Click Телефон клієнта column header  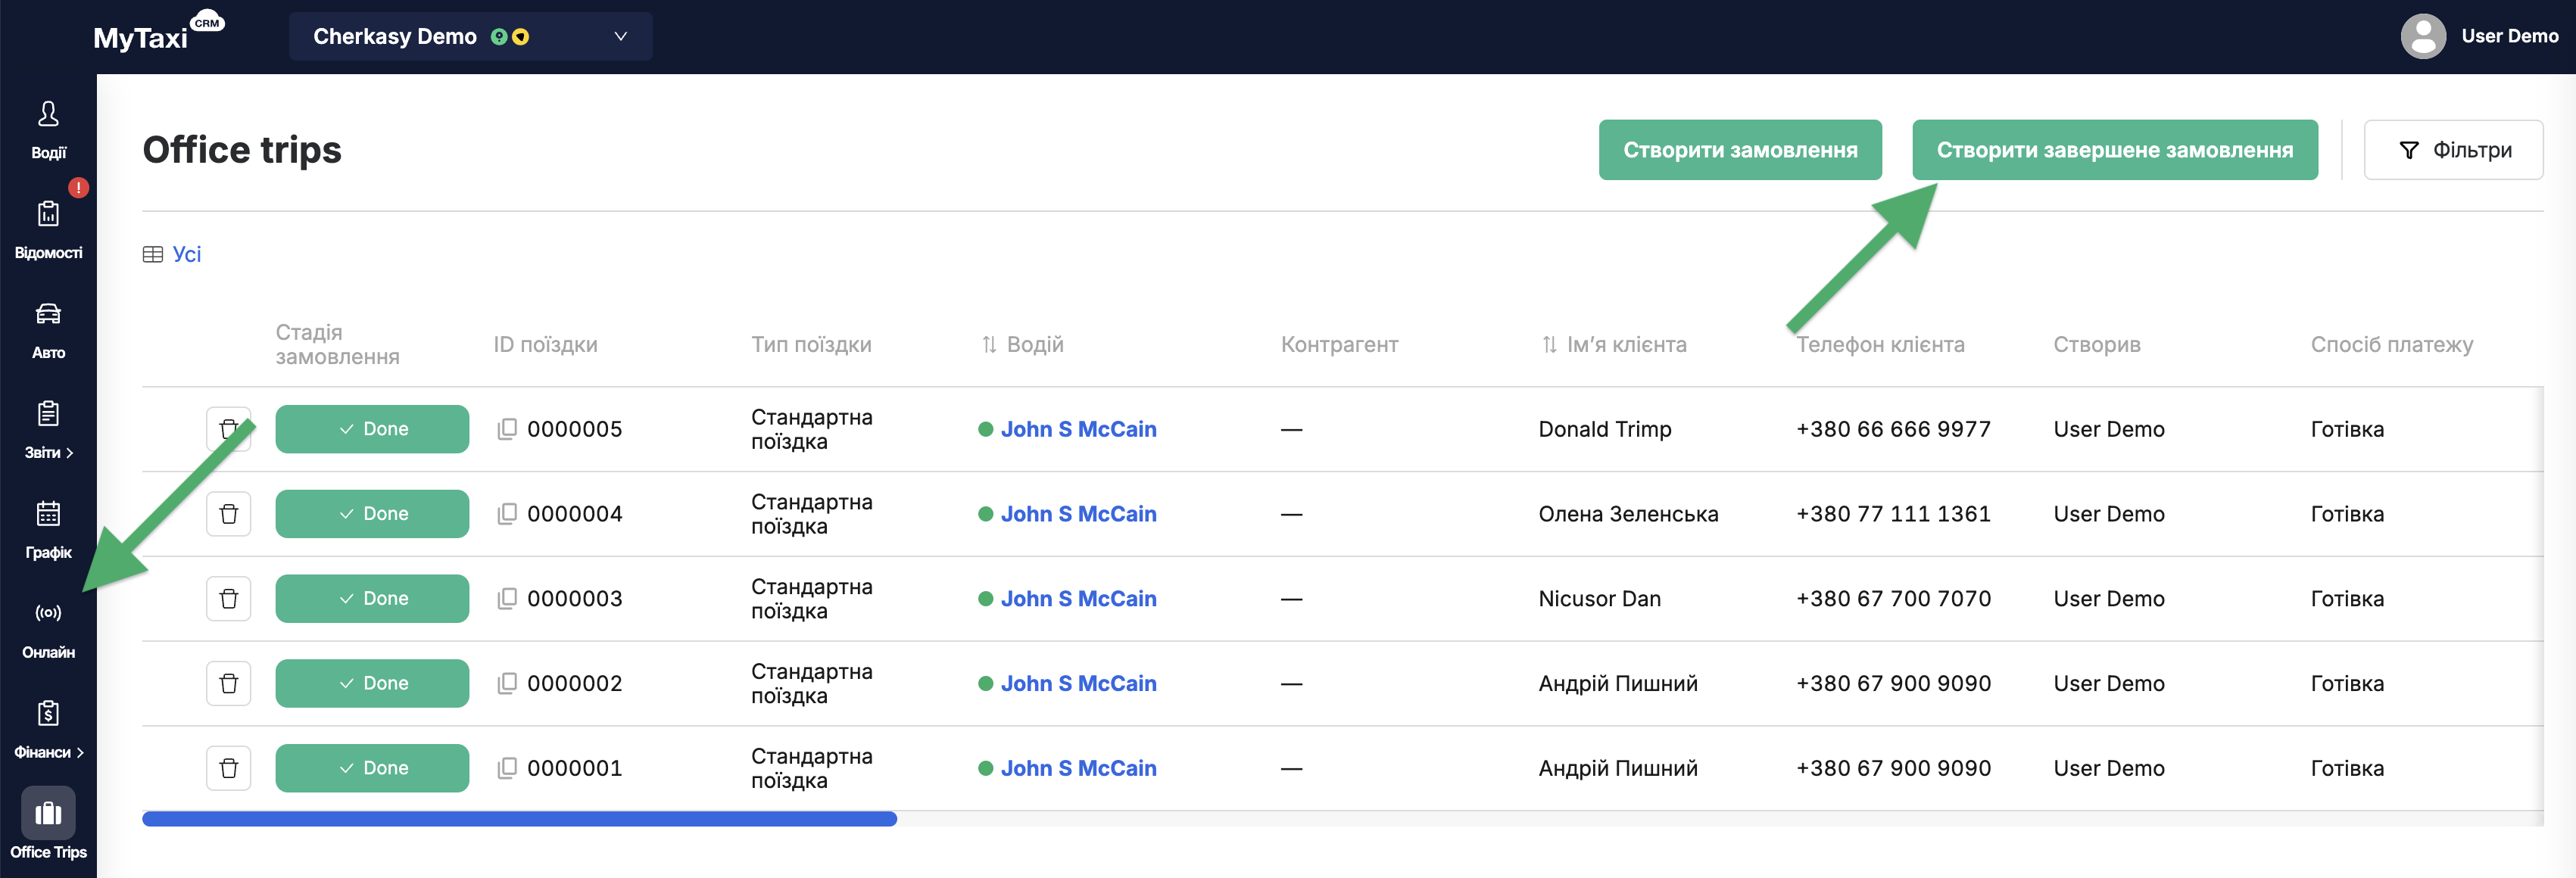click(1880, 344)
